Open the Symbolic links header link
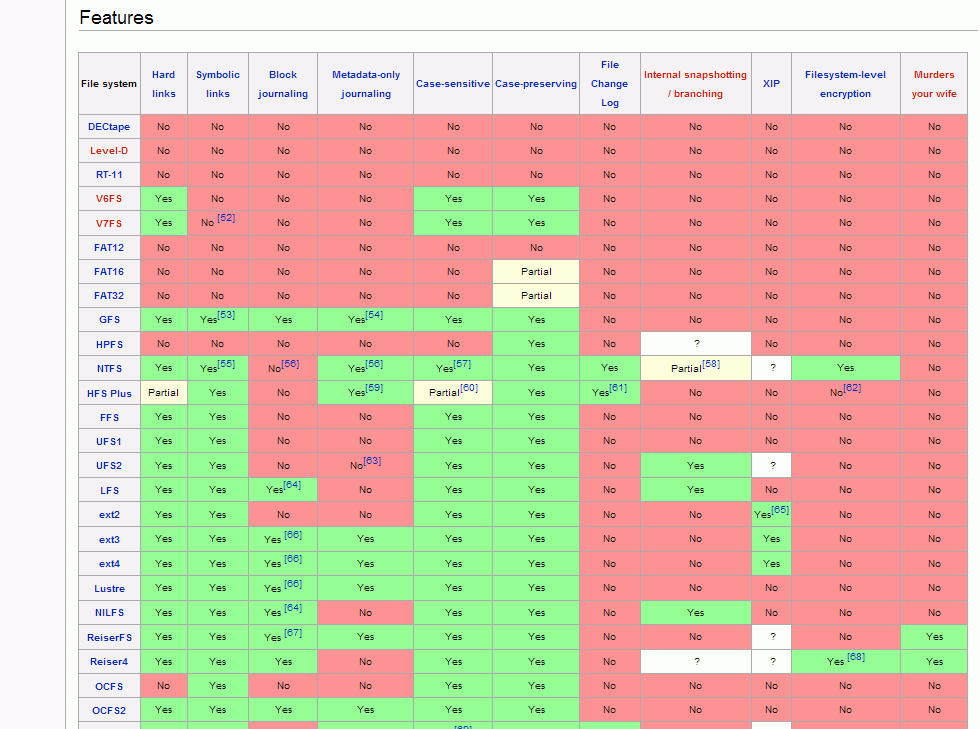This screenshot has width=980, height=729. (x=218, y=84)
